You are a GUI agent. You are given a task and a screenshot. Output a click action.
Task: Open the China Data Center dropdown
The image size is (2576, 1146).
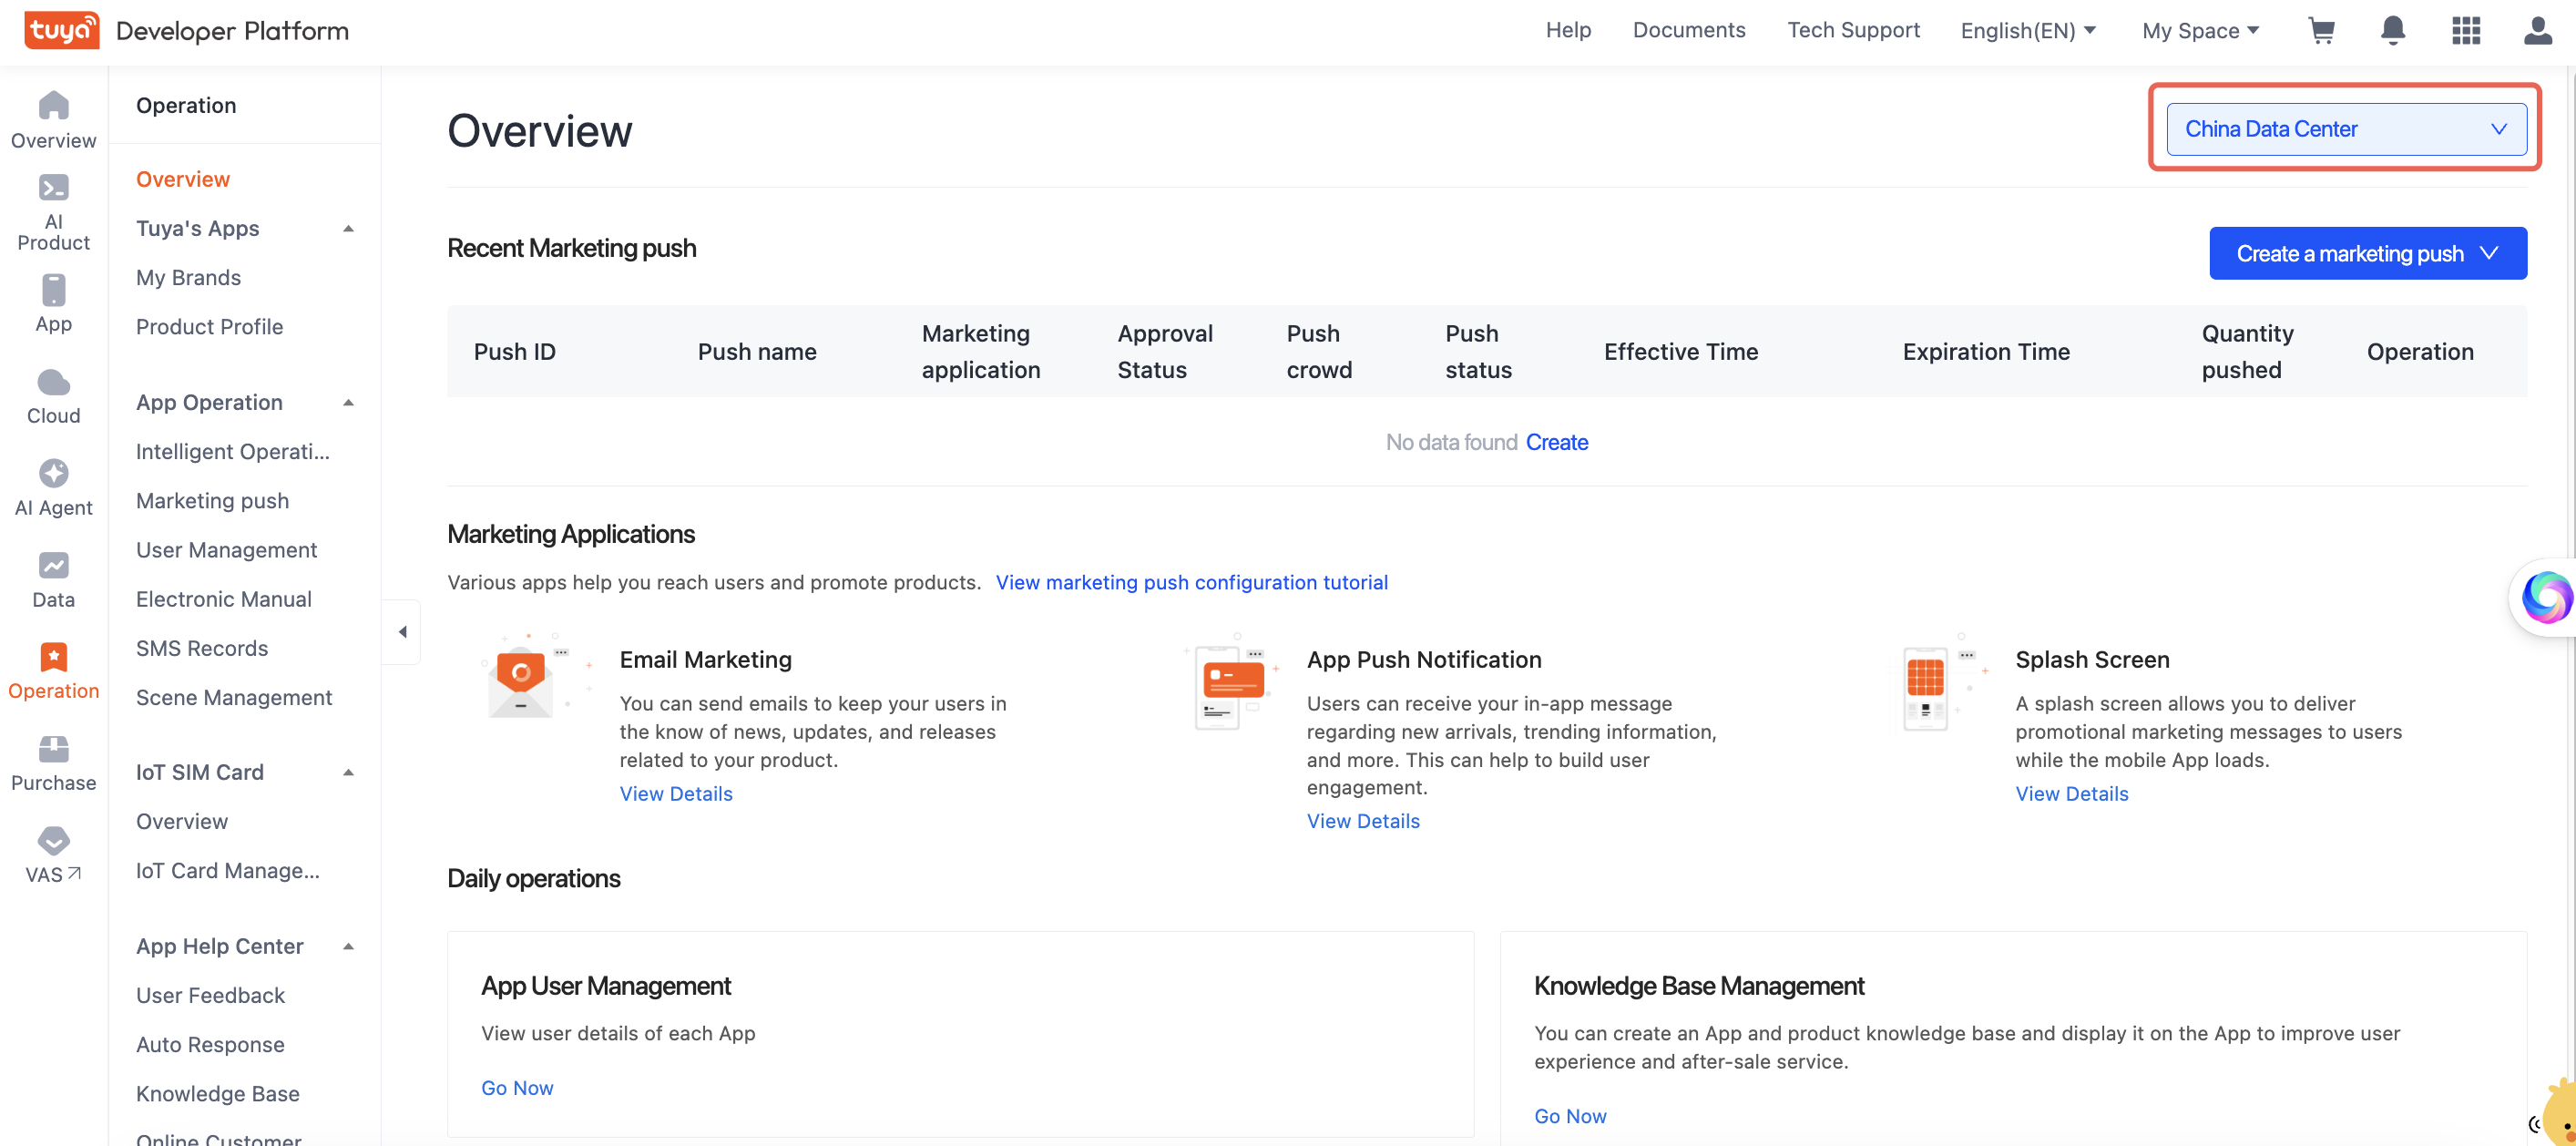pos(2346,129)
